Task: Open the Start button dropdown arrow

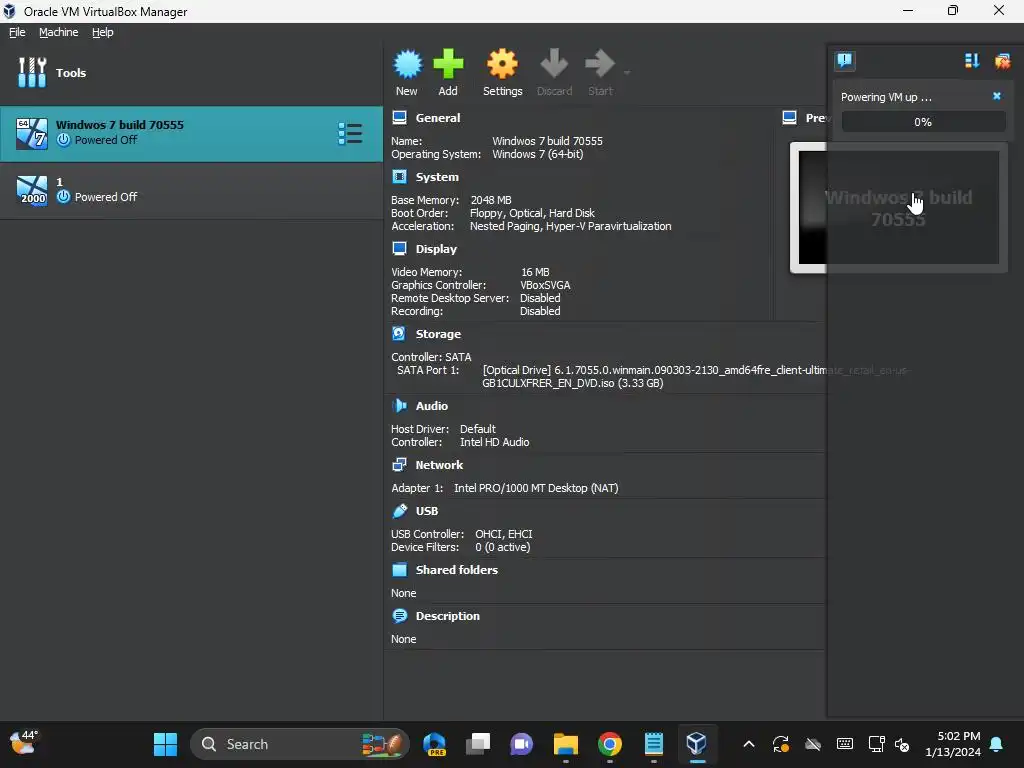Action: (627, 72)
